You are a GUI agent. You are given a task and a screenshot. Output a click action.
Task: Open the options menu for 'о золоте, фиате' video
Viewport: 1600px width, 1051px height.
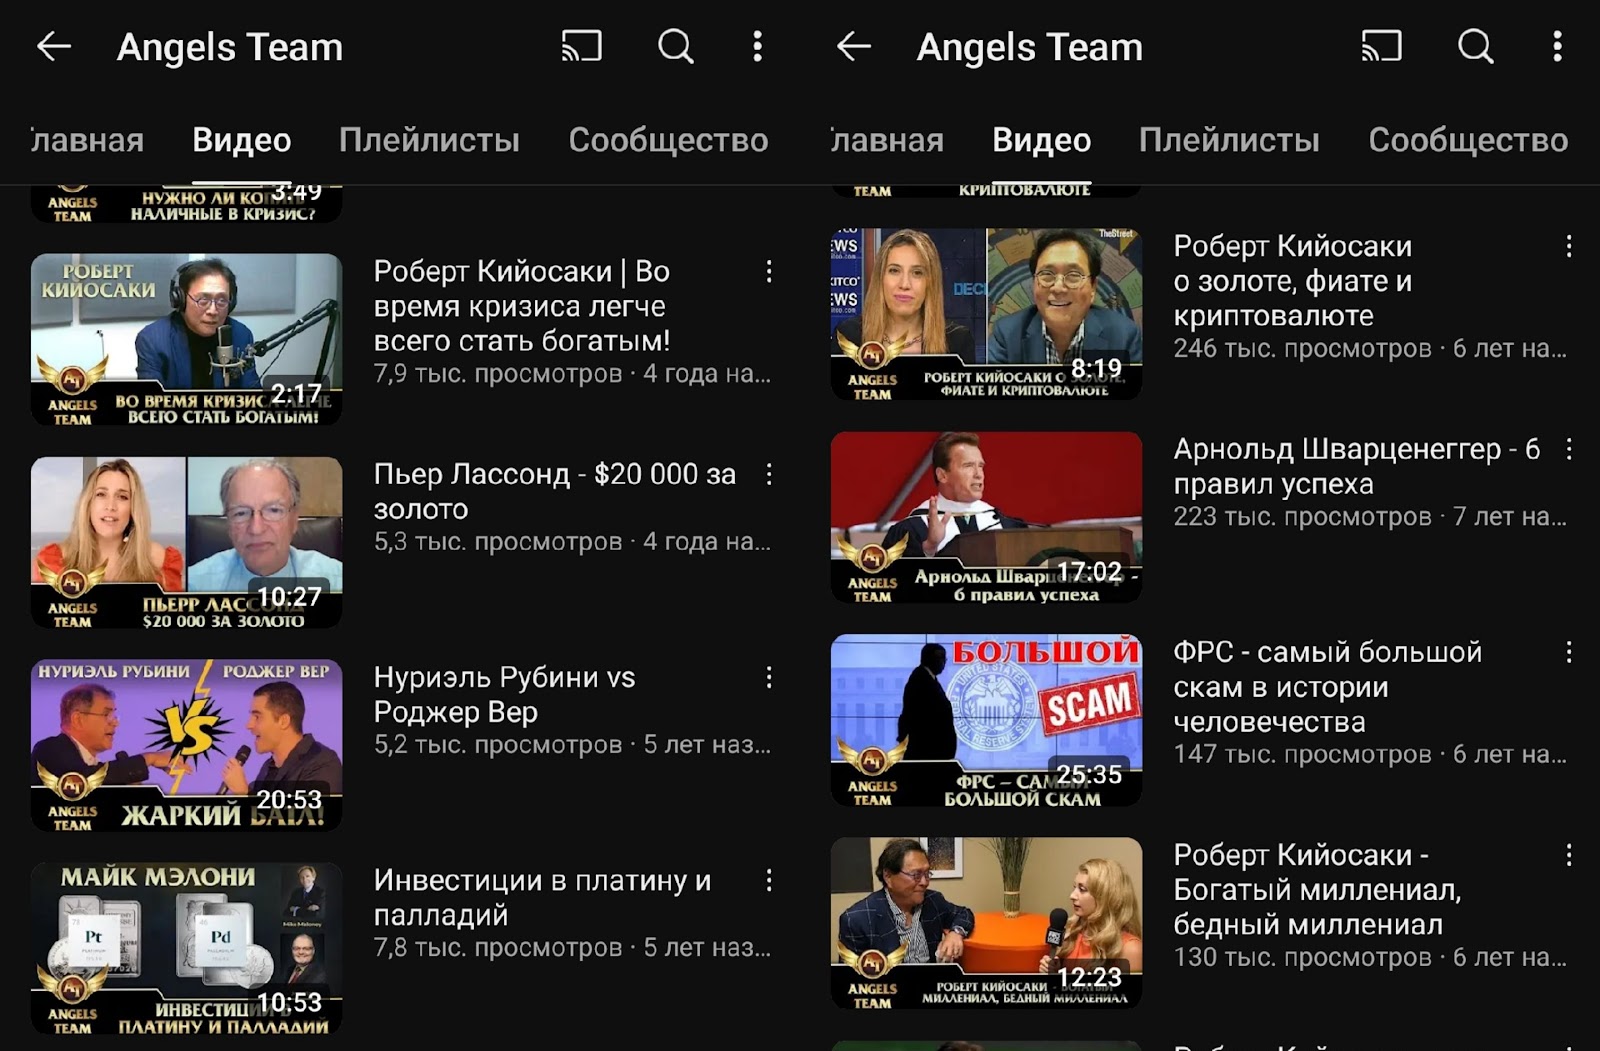coord(1569,246)
